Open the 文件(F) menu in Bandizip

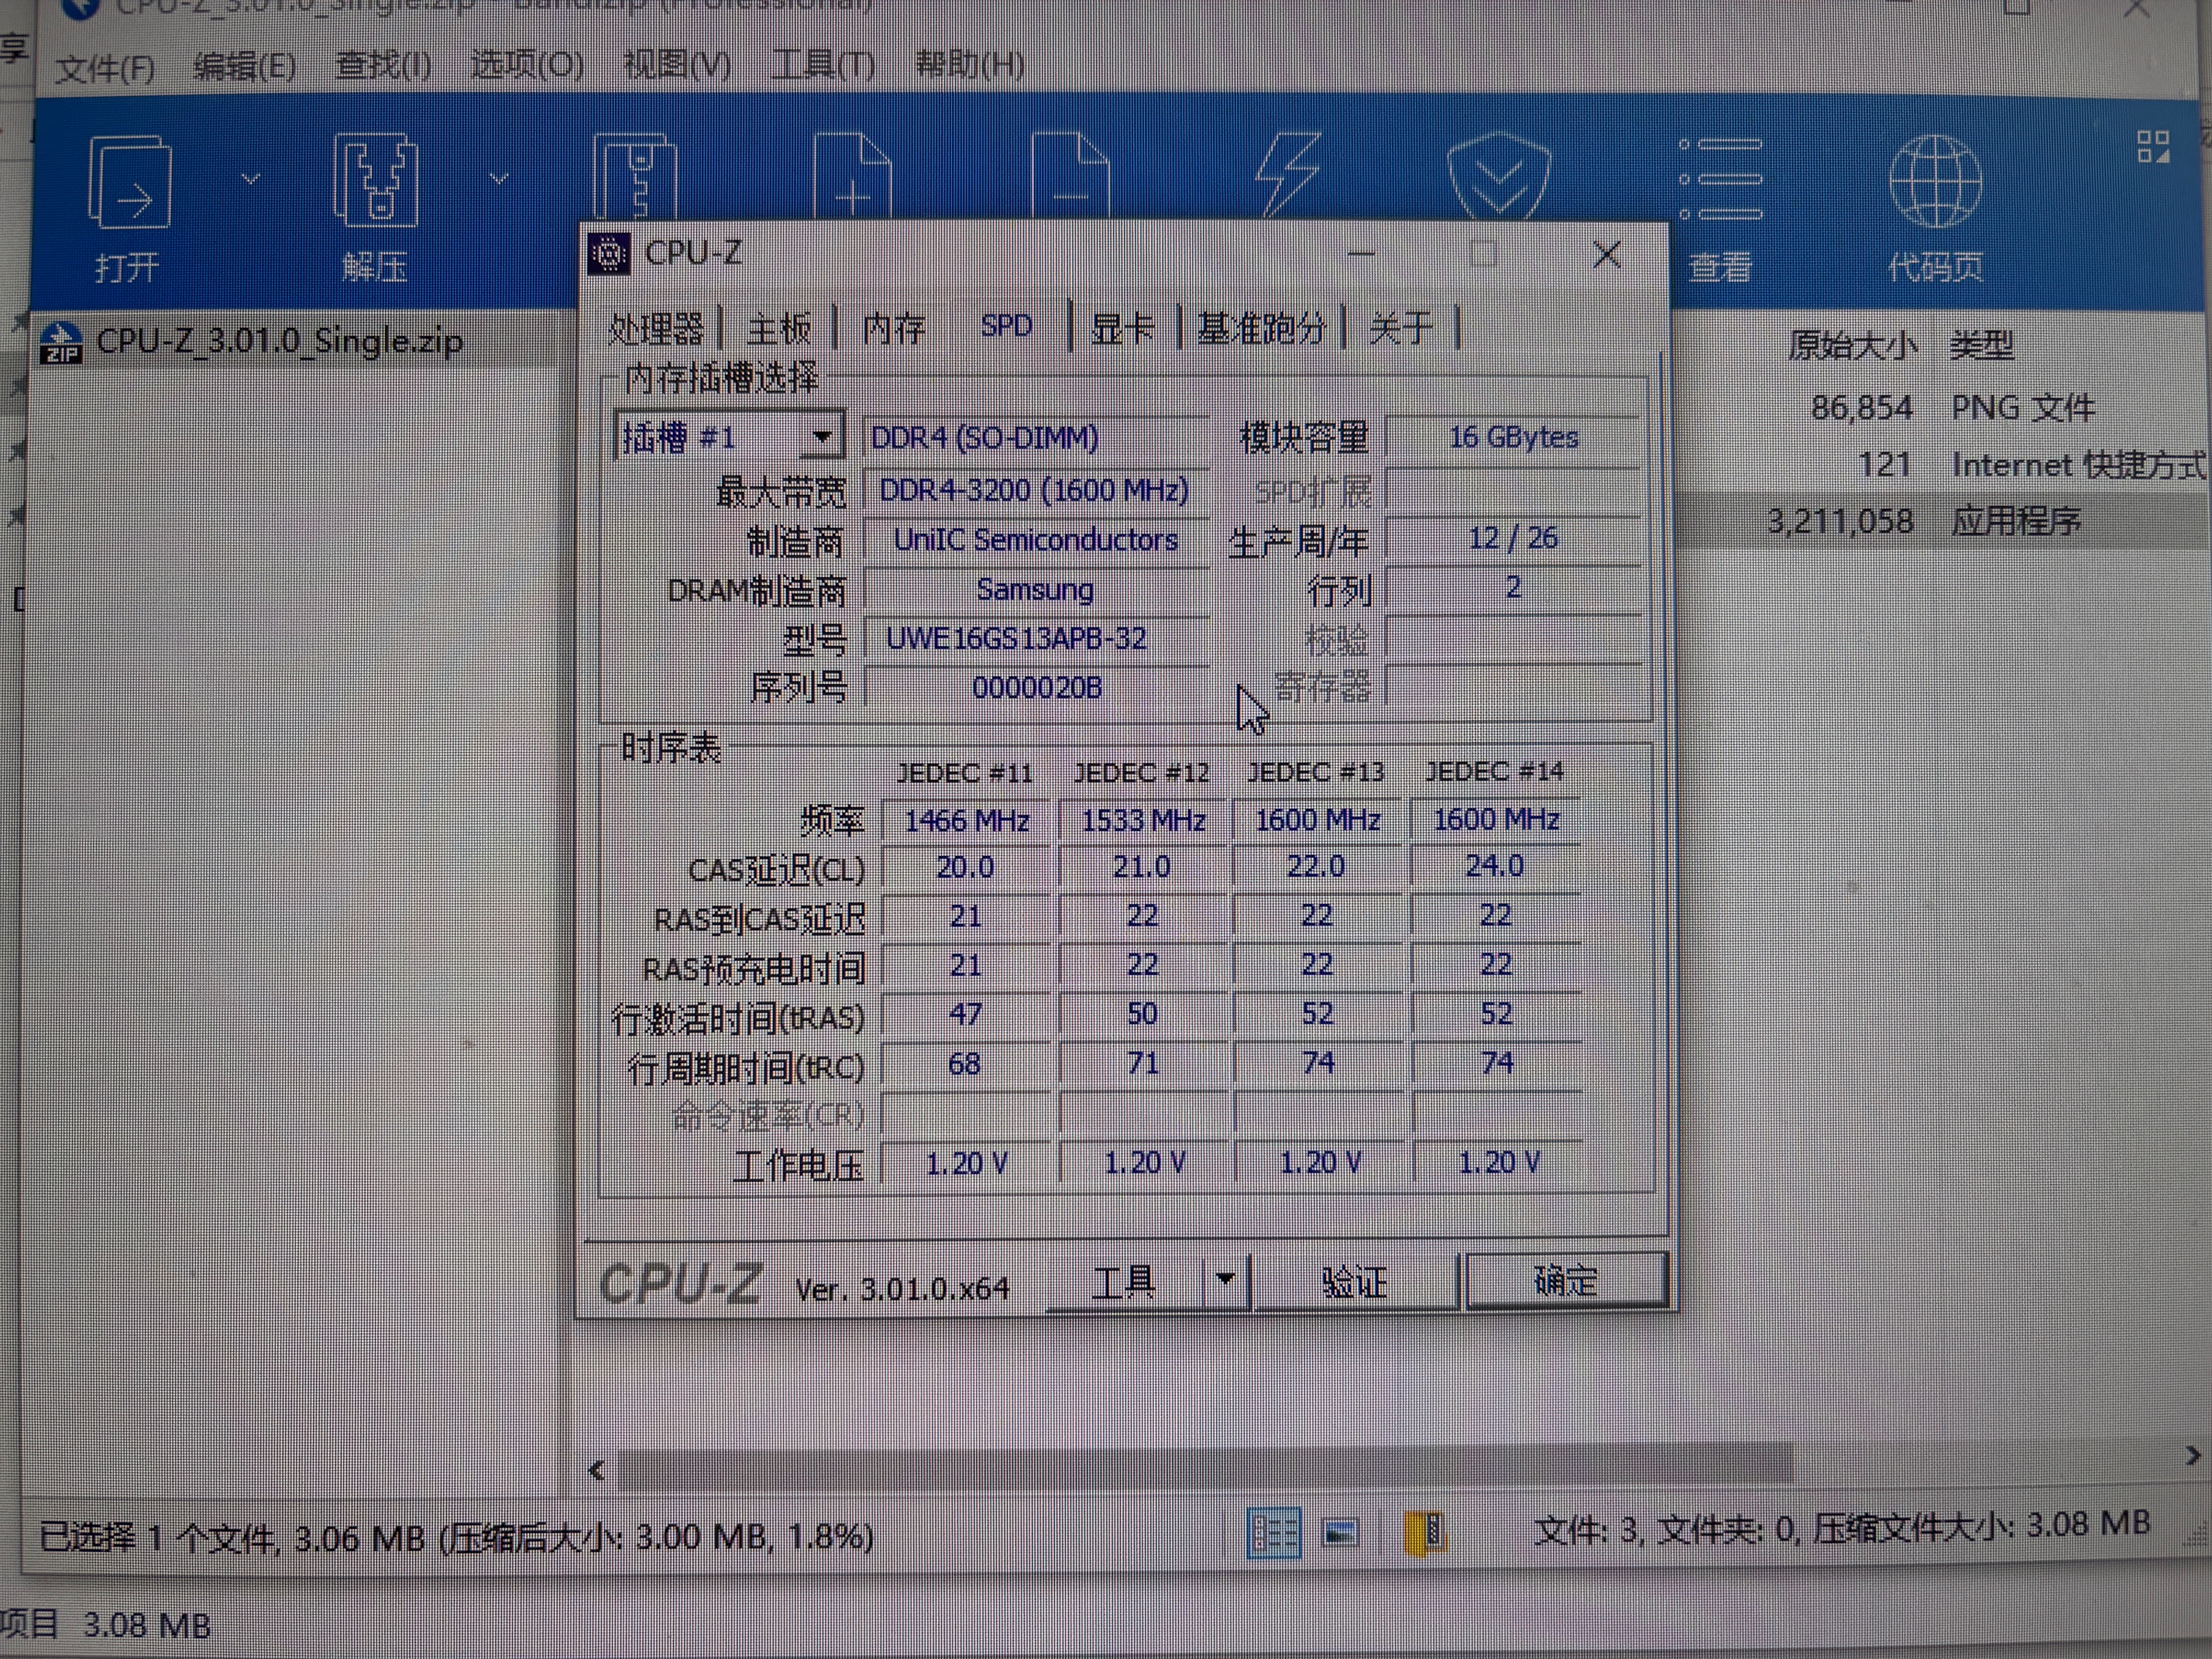[105, 68]
